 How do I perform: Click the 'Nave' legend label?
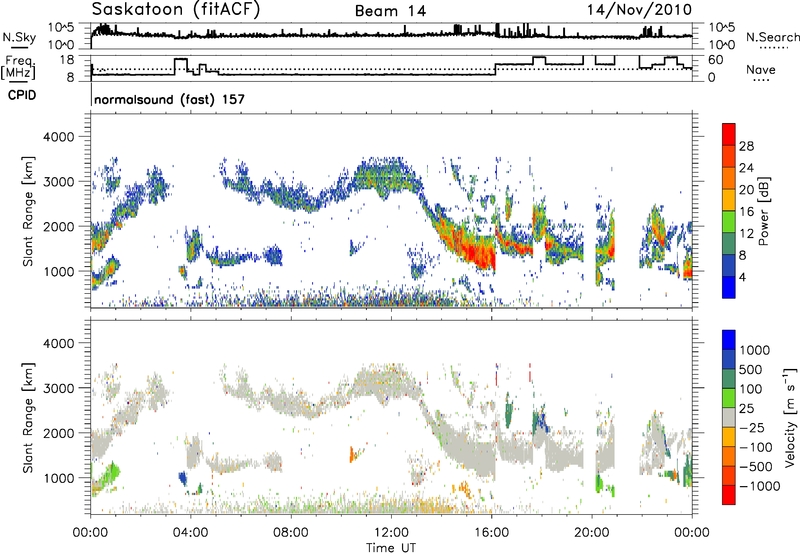coord(761,70)
